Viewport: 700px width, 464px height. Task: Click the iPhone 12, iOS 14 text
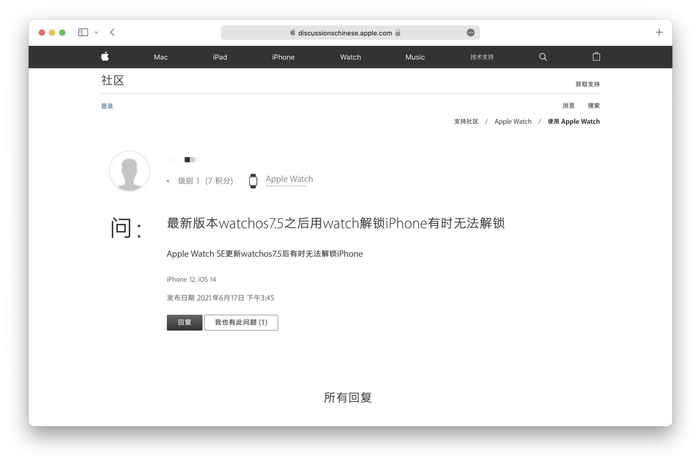tap(191, 279)
